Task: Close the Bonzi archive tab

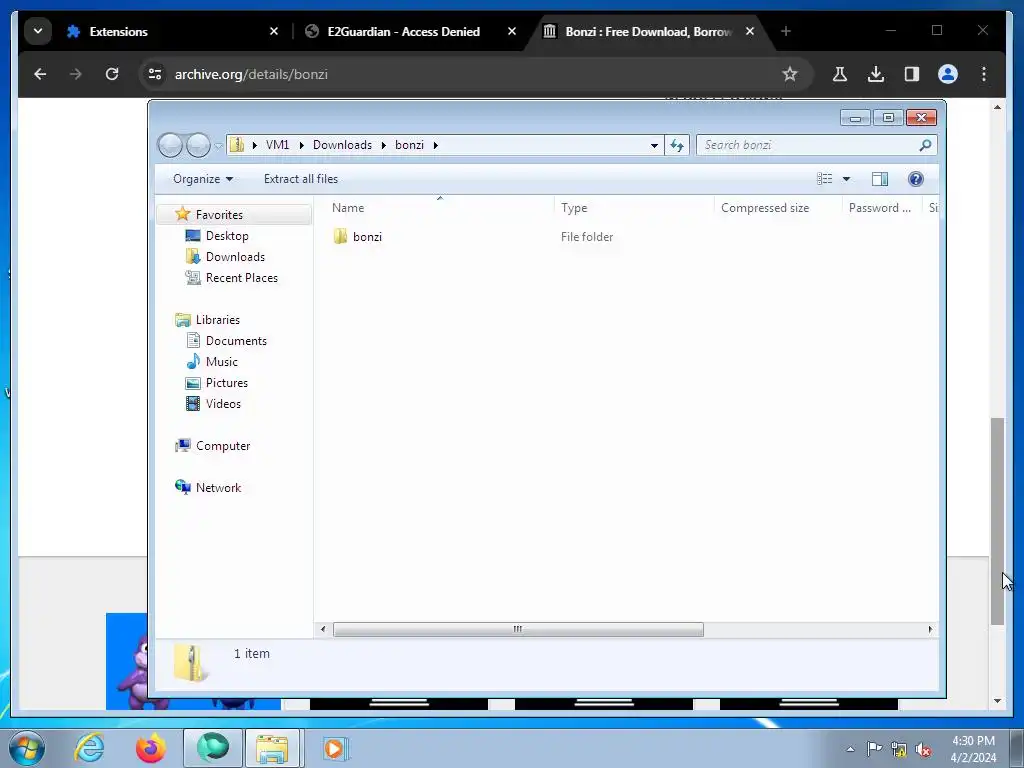Action: 750,31
